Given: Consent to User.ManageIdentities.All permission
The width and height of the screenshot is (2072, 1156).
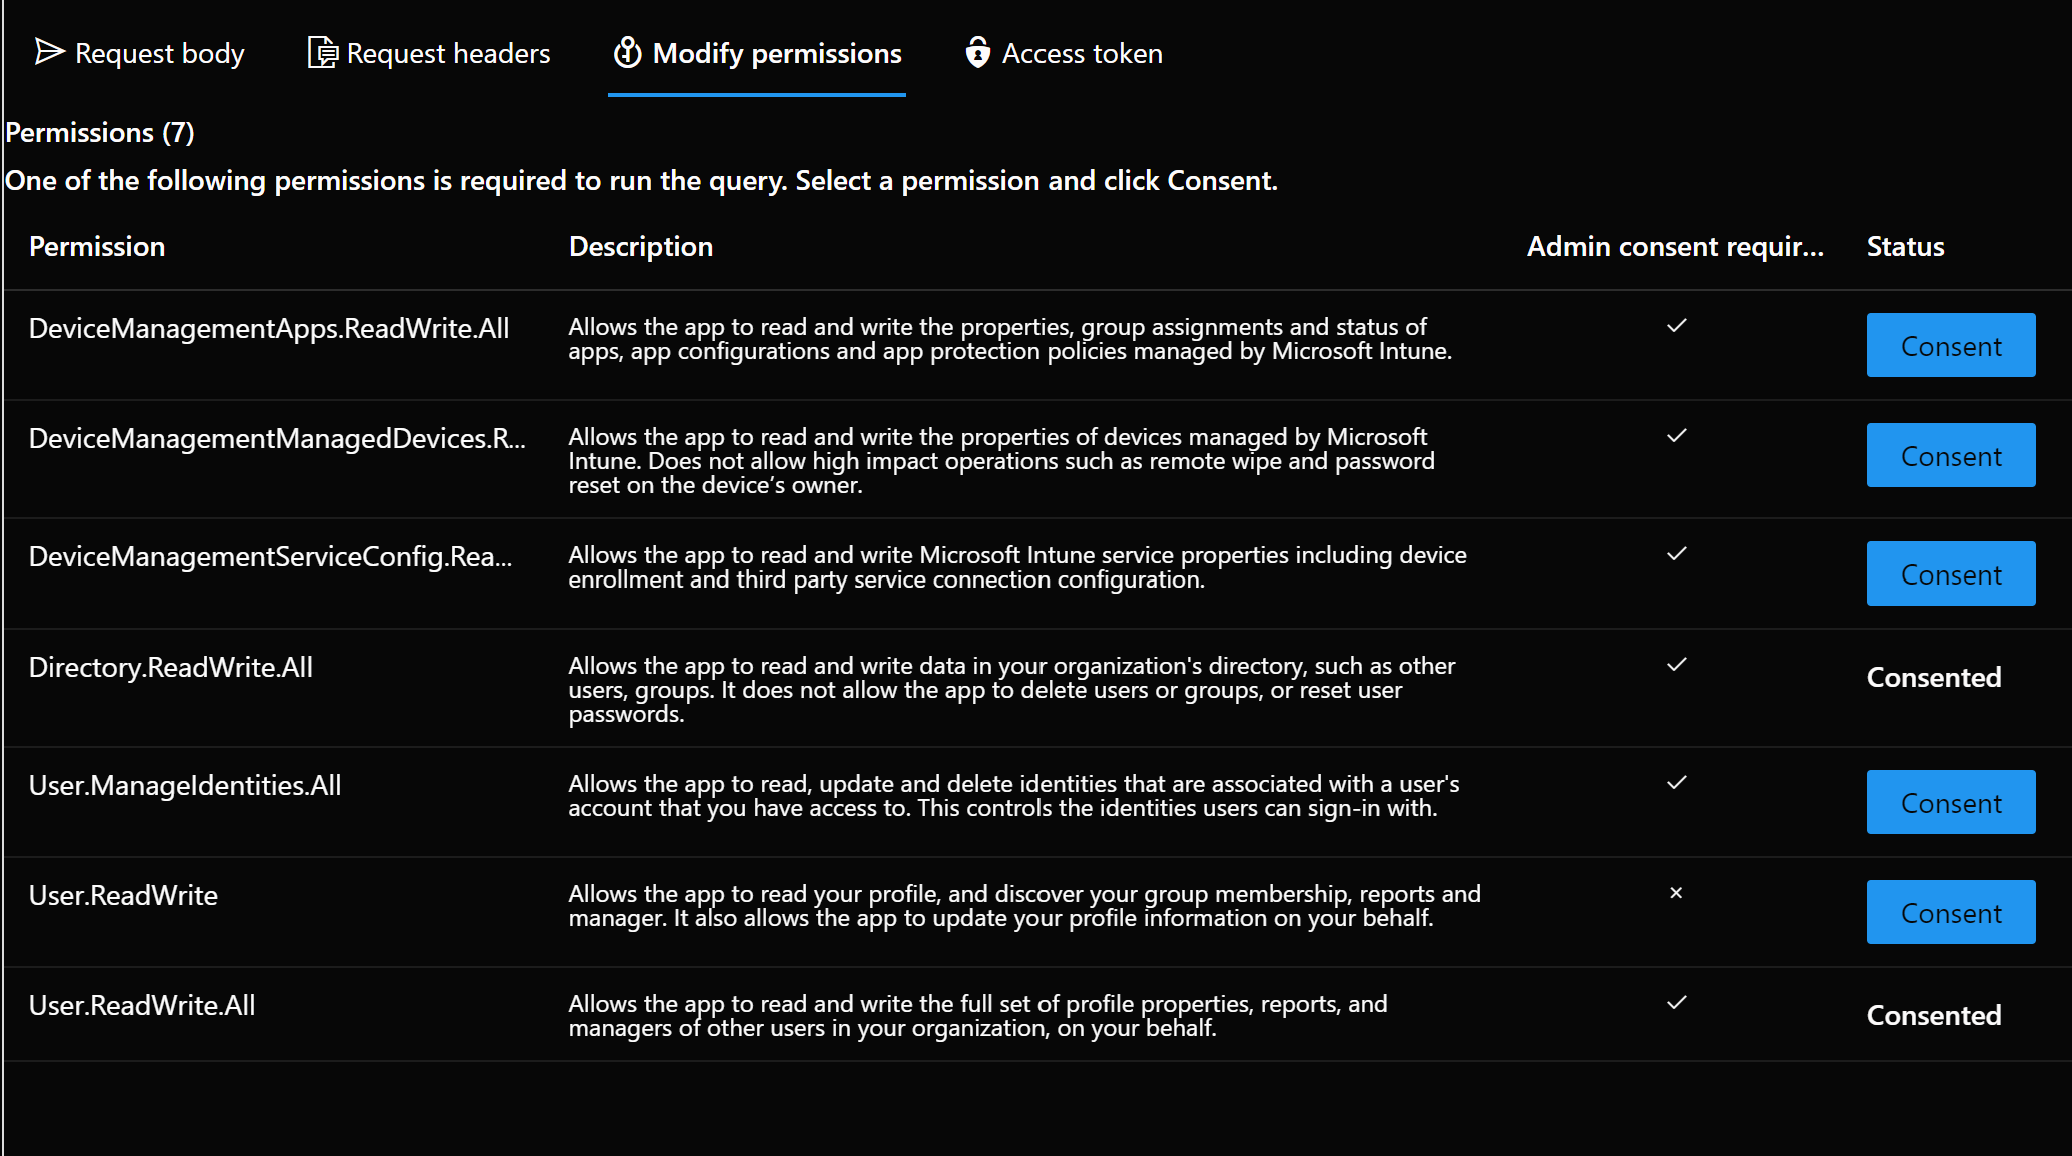Looking at the screenshot, I should (x=1950, y=801).
